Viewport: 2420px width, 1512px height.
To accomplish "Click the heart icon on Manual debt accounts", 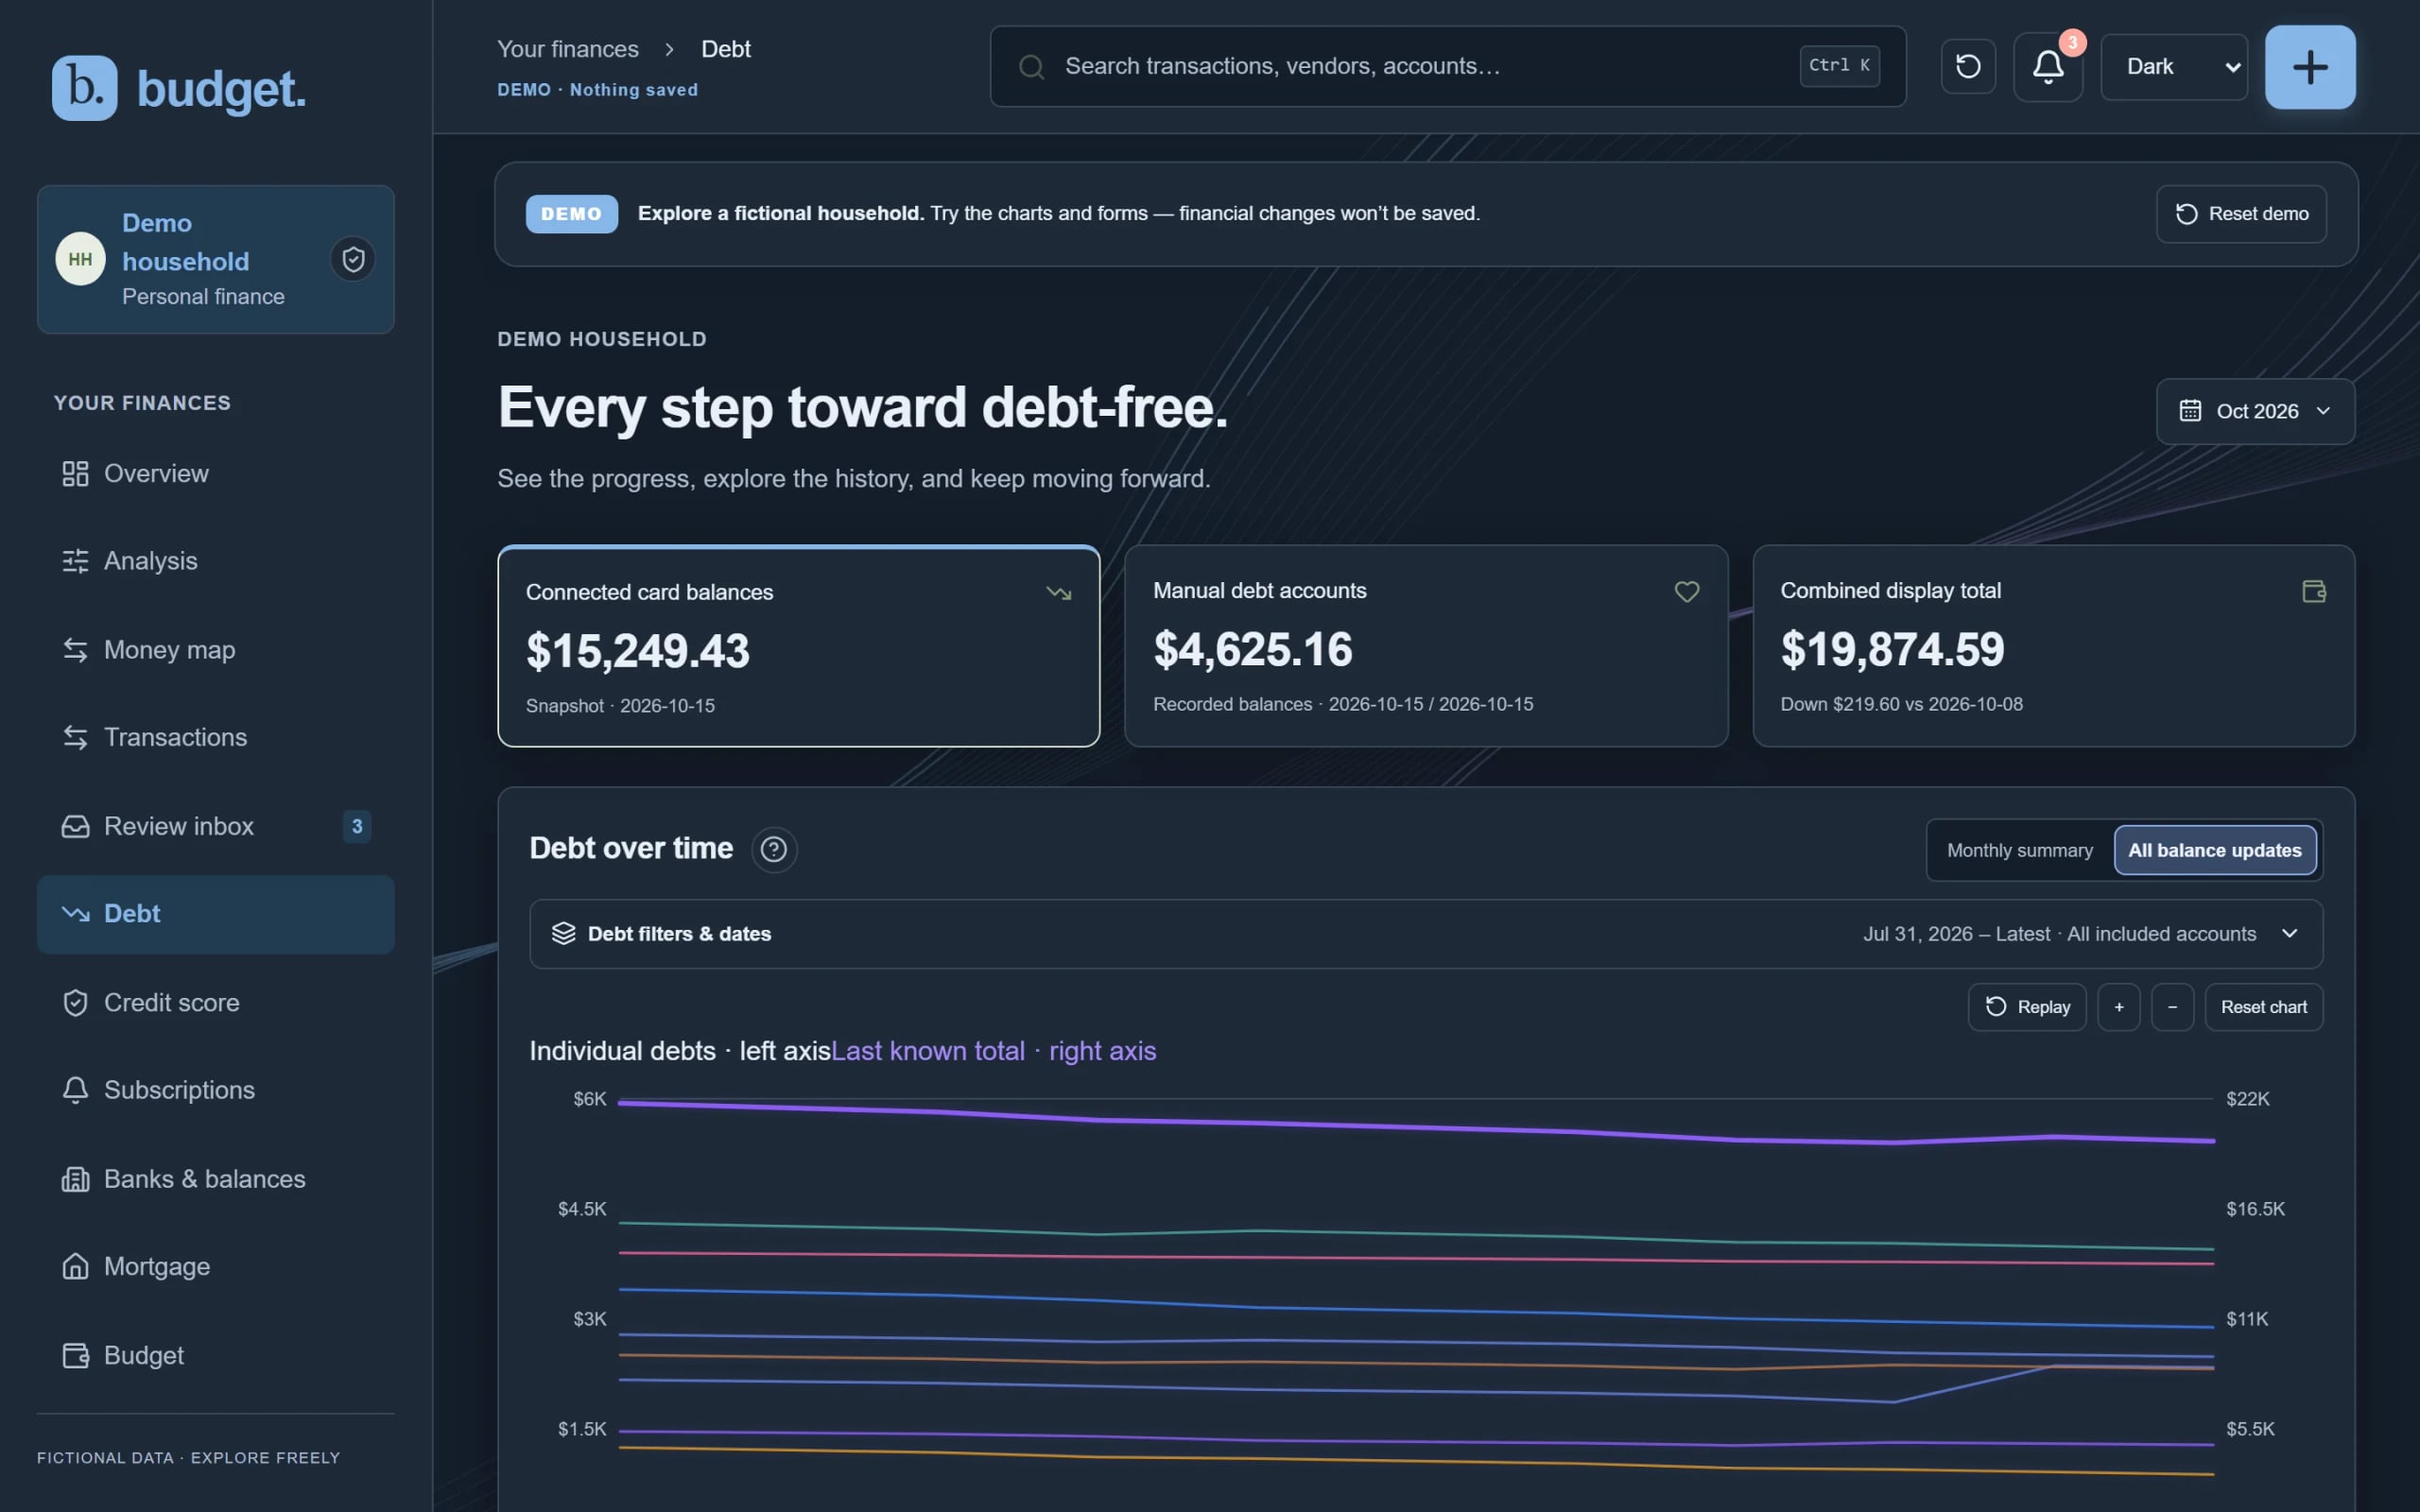I will click(x=1687, y=592).
